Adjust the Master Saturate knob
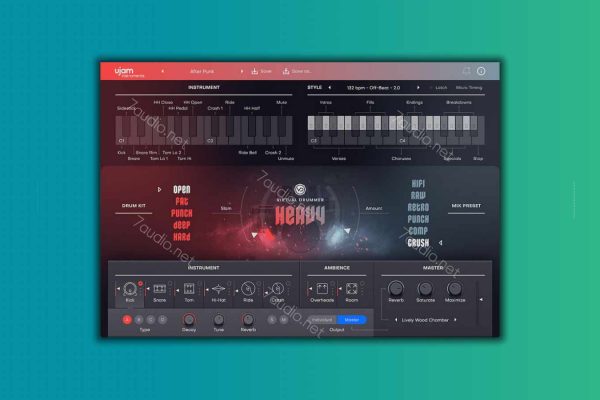Viewport: 600px width, 400px height. [425, 288]
